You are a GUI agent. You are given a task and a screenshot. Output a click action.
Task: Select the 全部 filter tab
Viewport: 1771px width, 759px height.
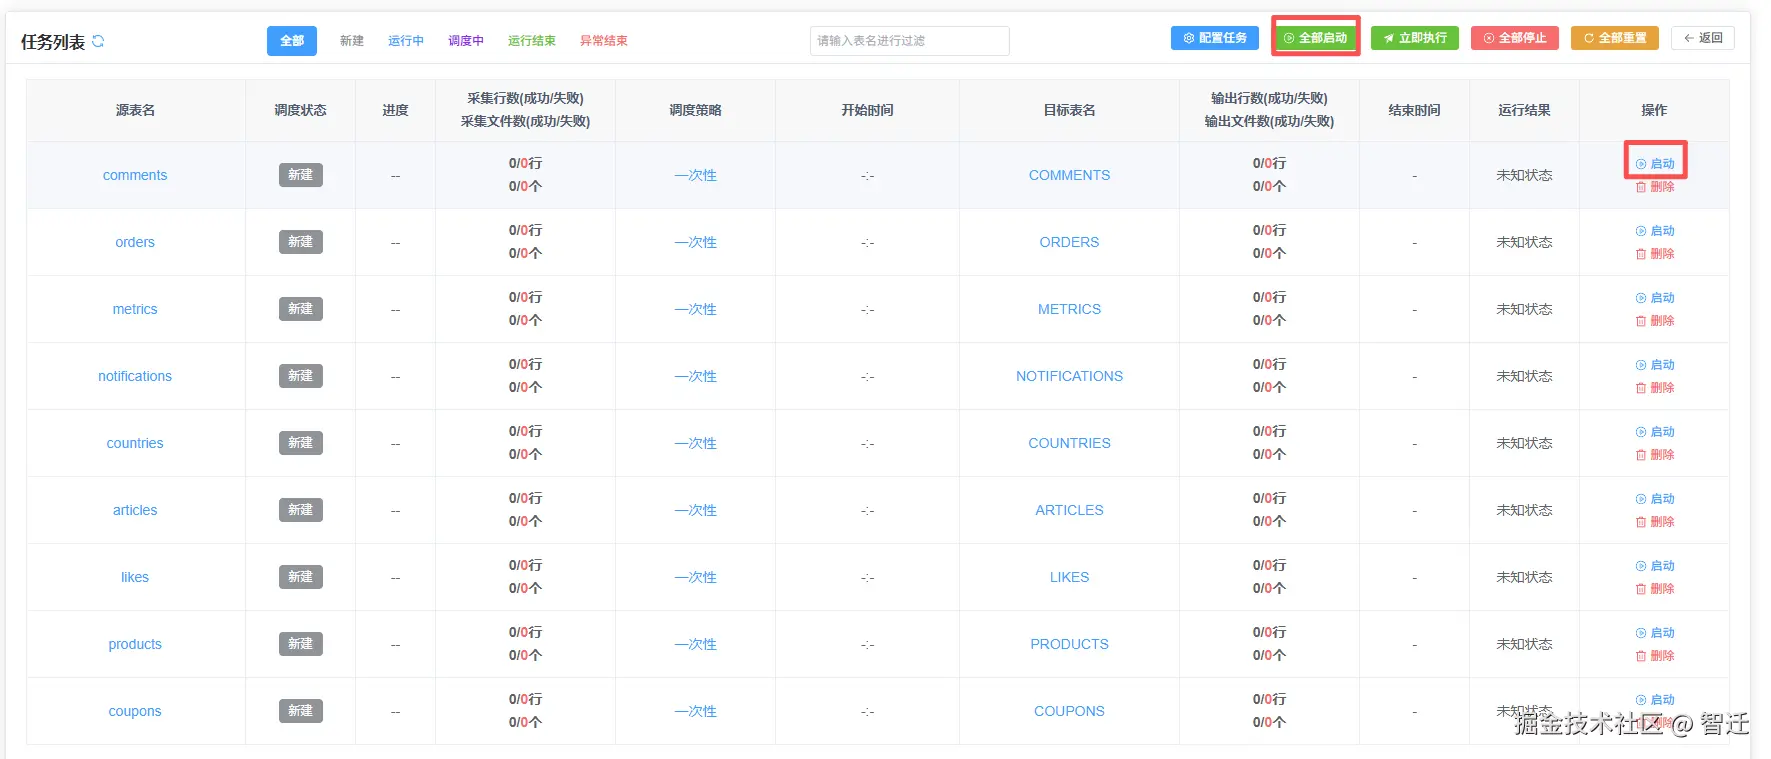click(292, 41)
